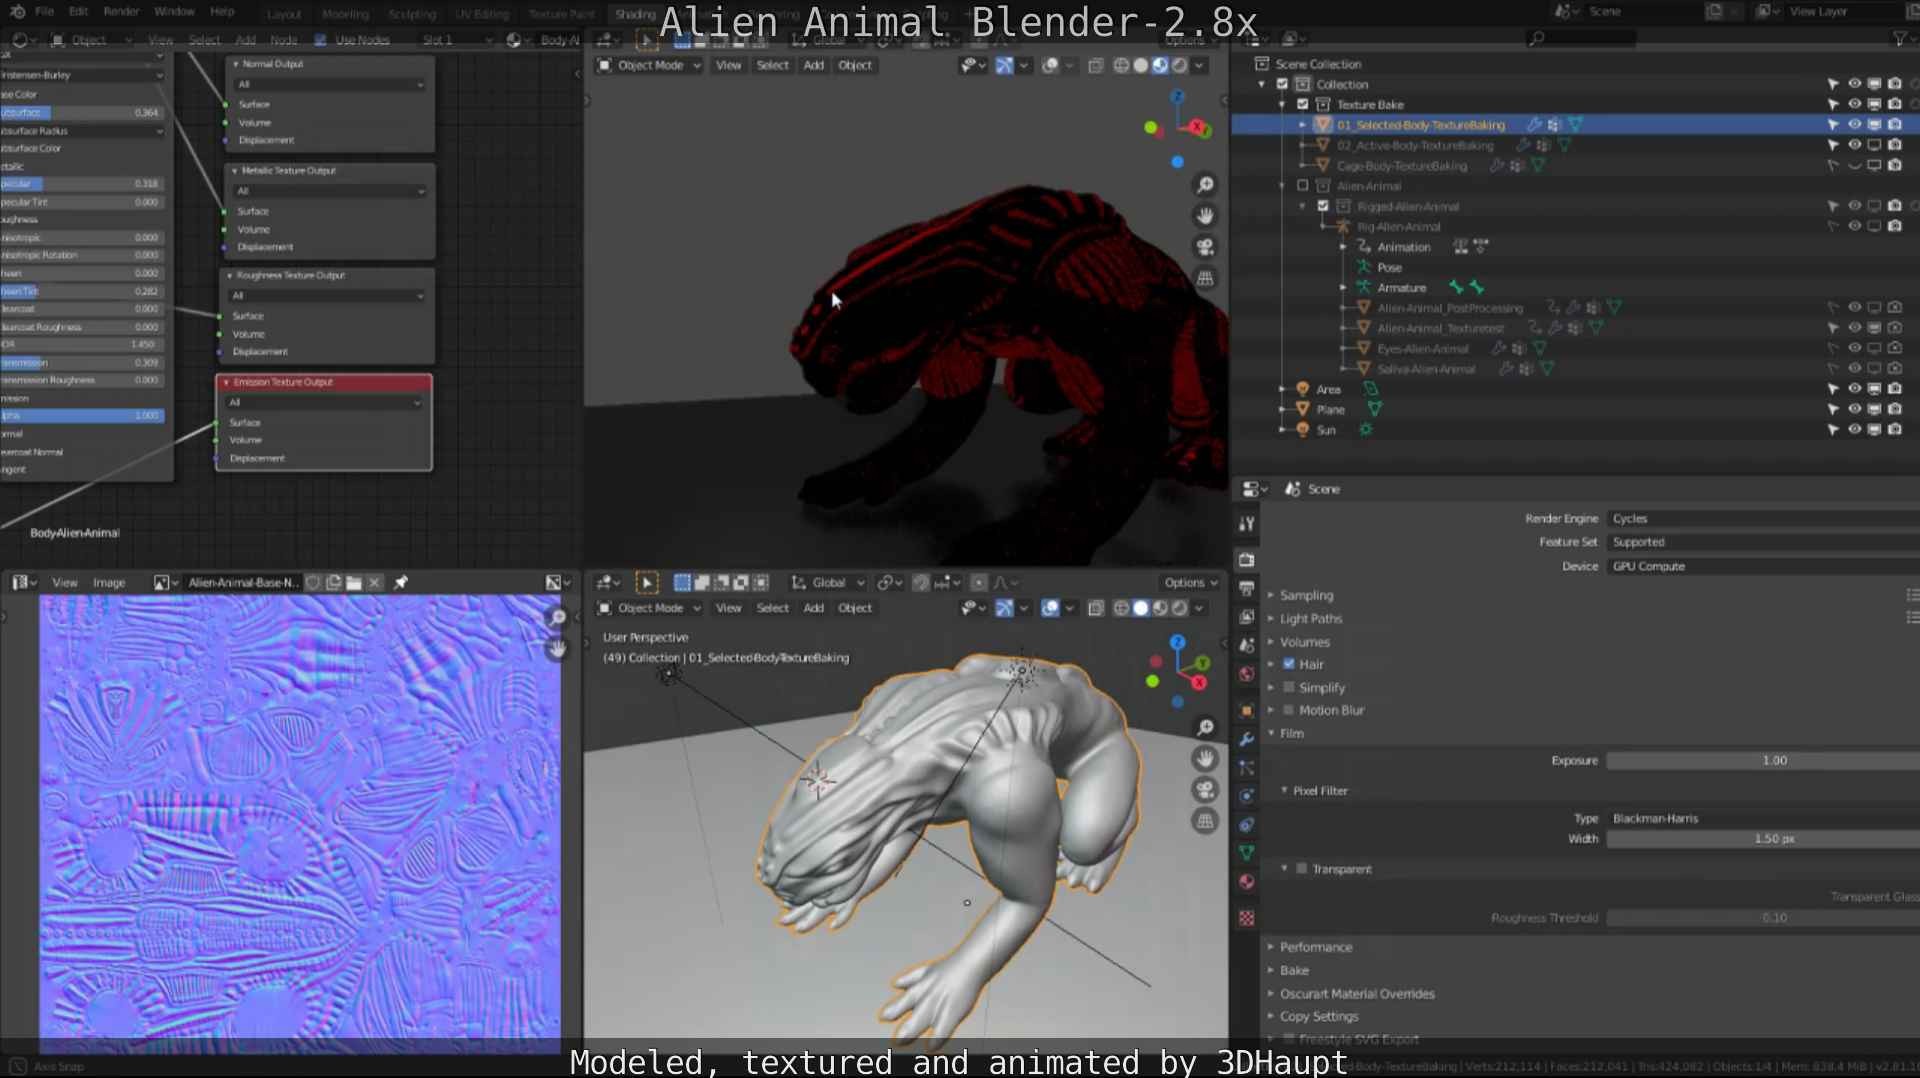
Task: Open the Object Mode dropdown
Action: point(648,608)
